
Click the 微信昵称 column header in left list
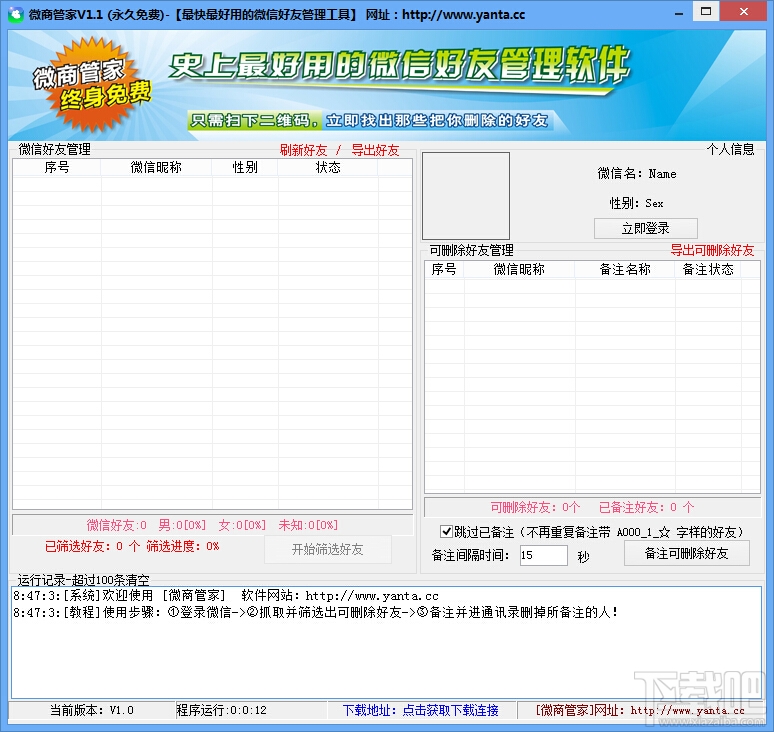coord(156,167)
